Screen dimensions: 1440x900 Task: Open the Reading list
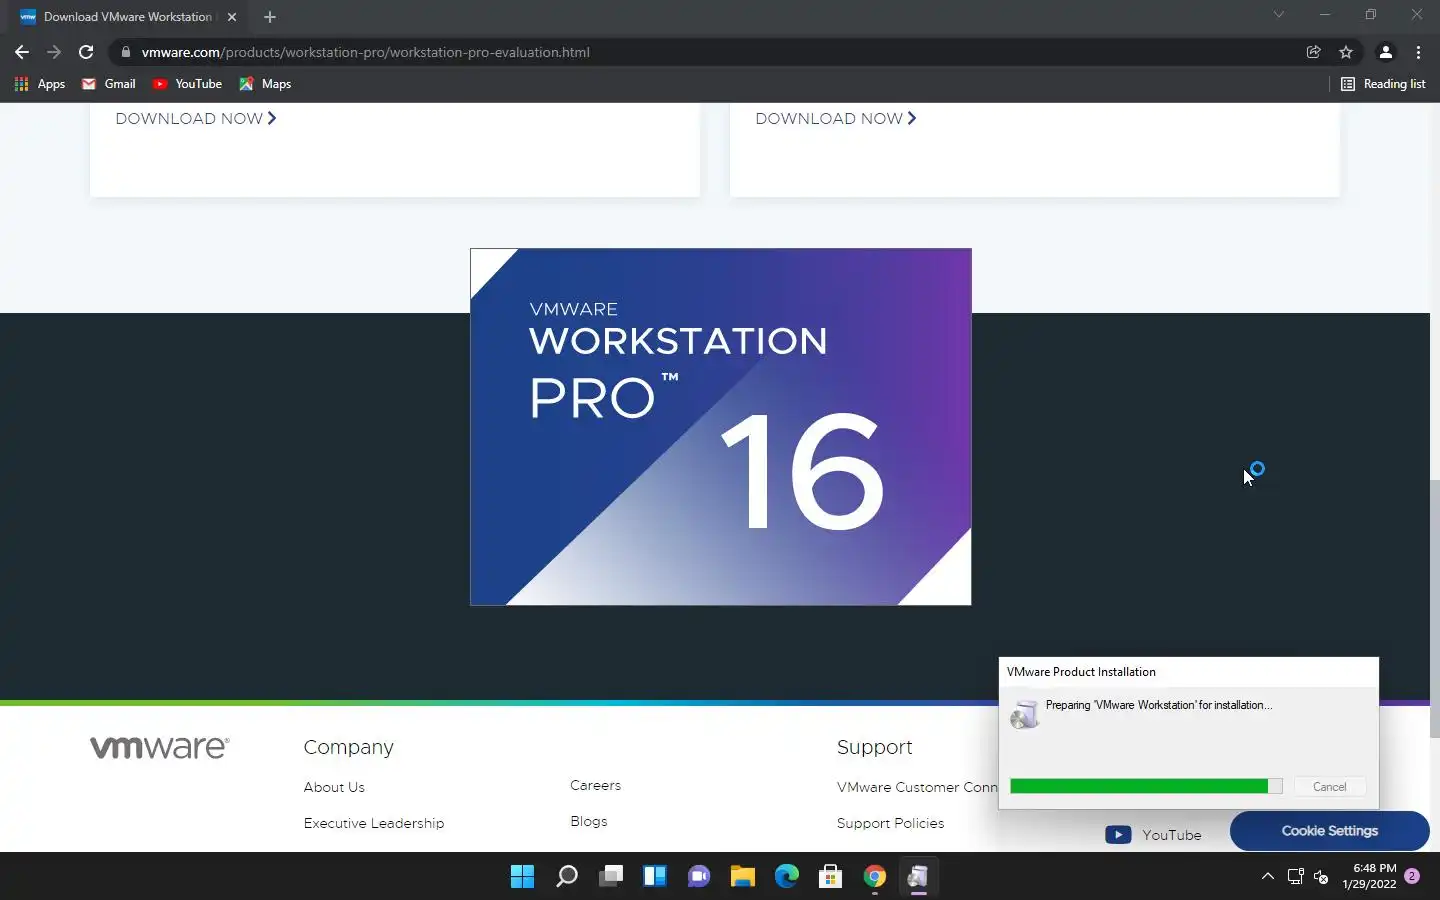tap(1383, 84)
